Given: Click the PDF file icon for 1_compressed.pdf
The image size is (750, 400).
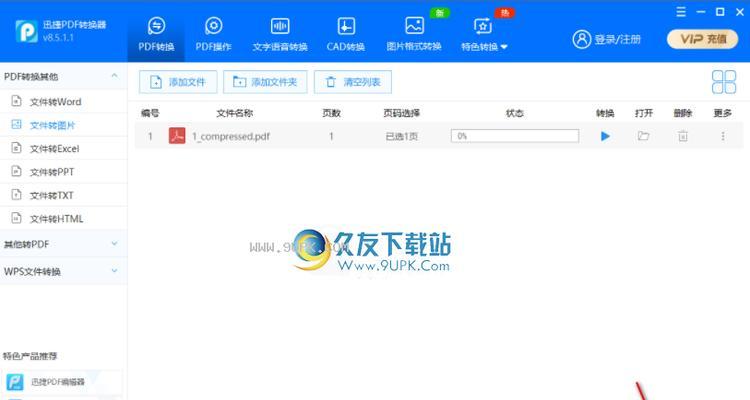Looking at the screenshot, I should 177,136.
